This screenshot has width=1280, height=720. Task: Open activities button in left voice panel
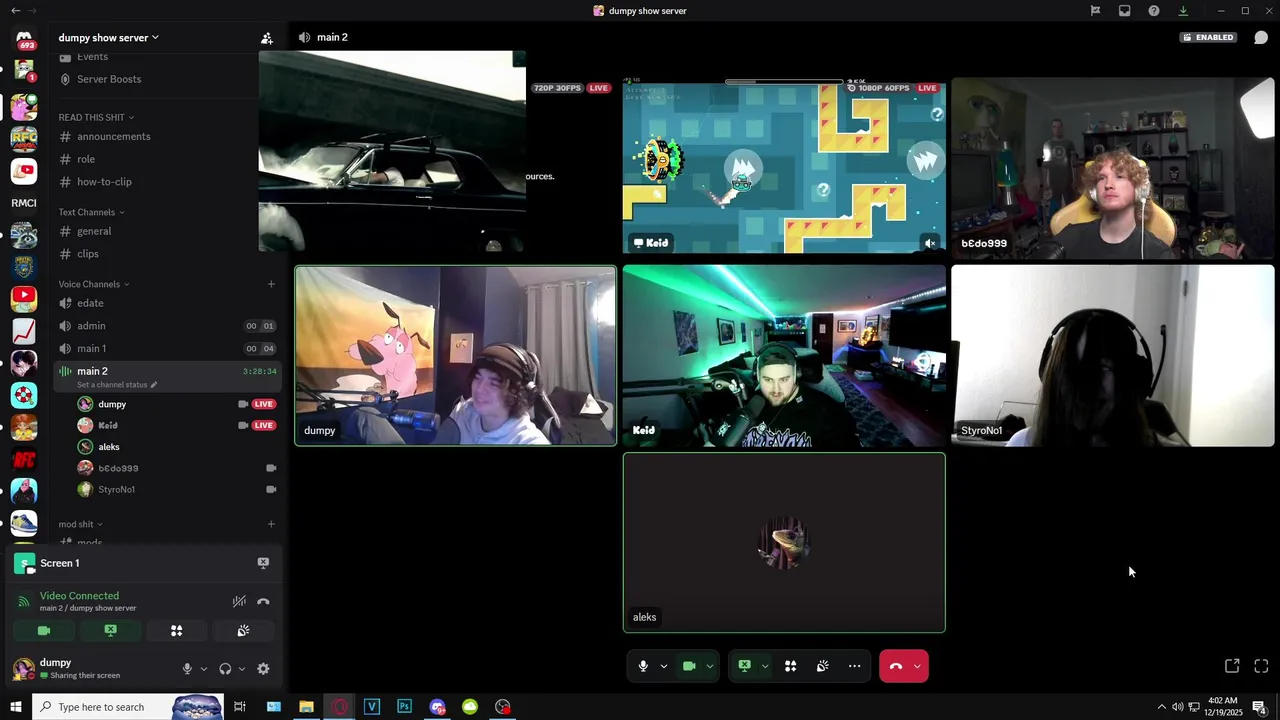click(176, 630)
